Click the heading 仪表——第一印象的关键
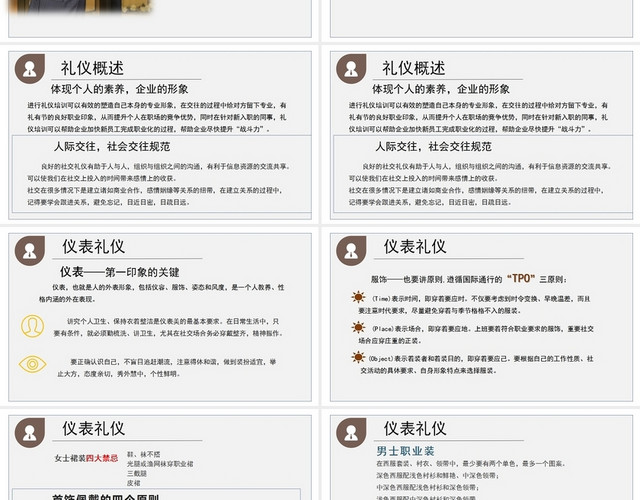 coord(120,272)
